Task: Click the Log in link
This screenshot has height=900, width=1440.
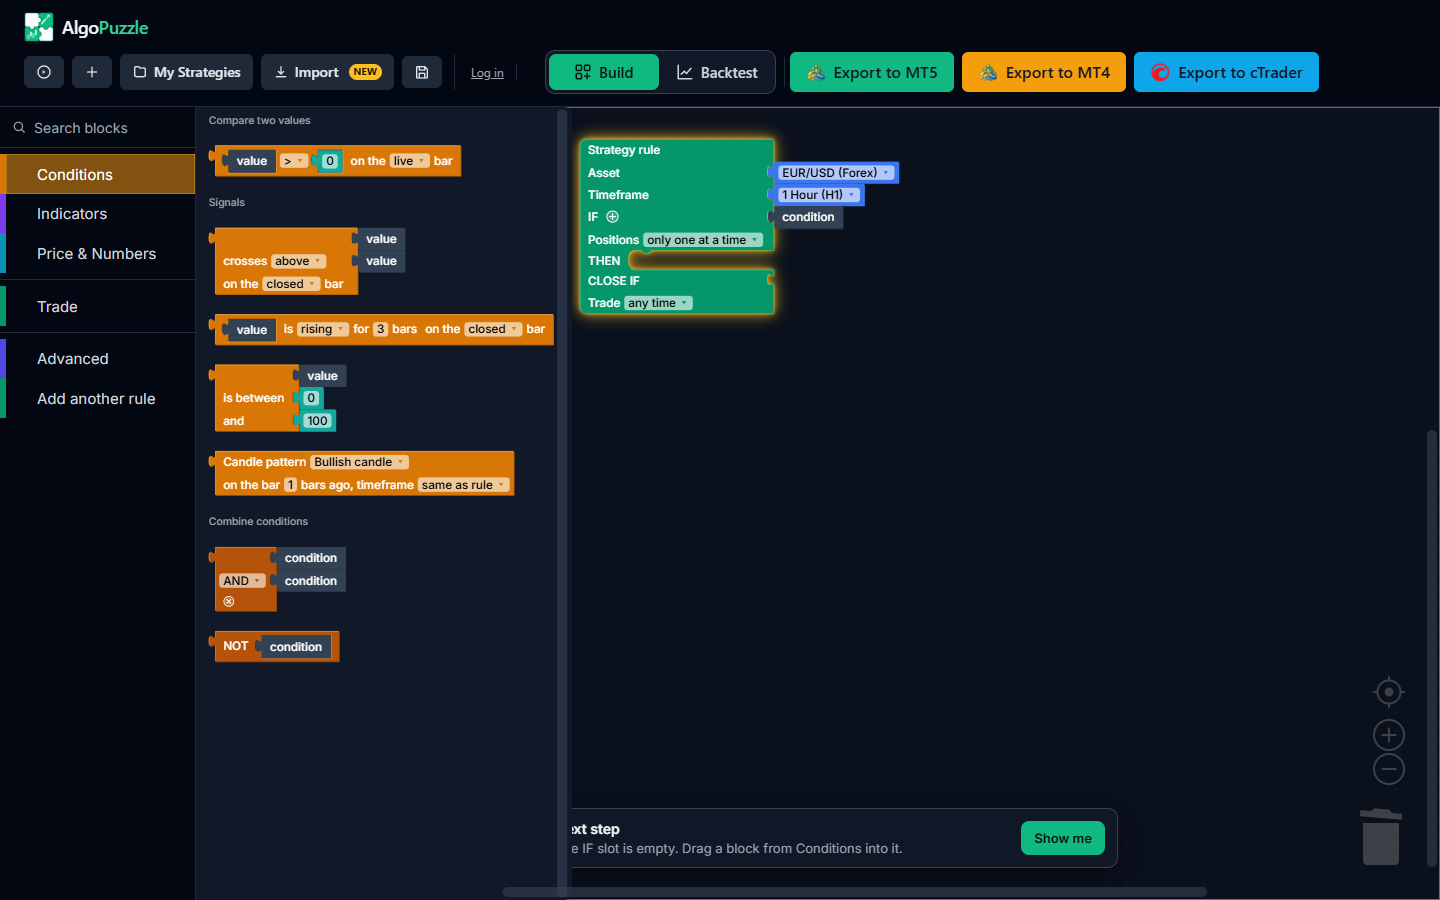Action: 487,73
